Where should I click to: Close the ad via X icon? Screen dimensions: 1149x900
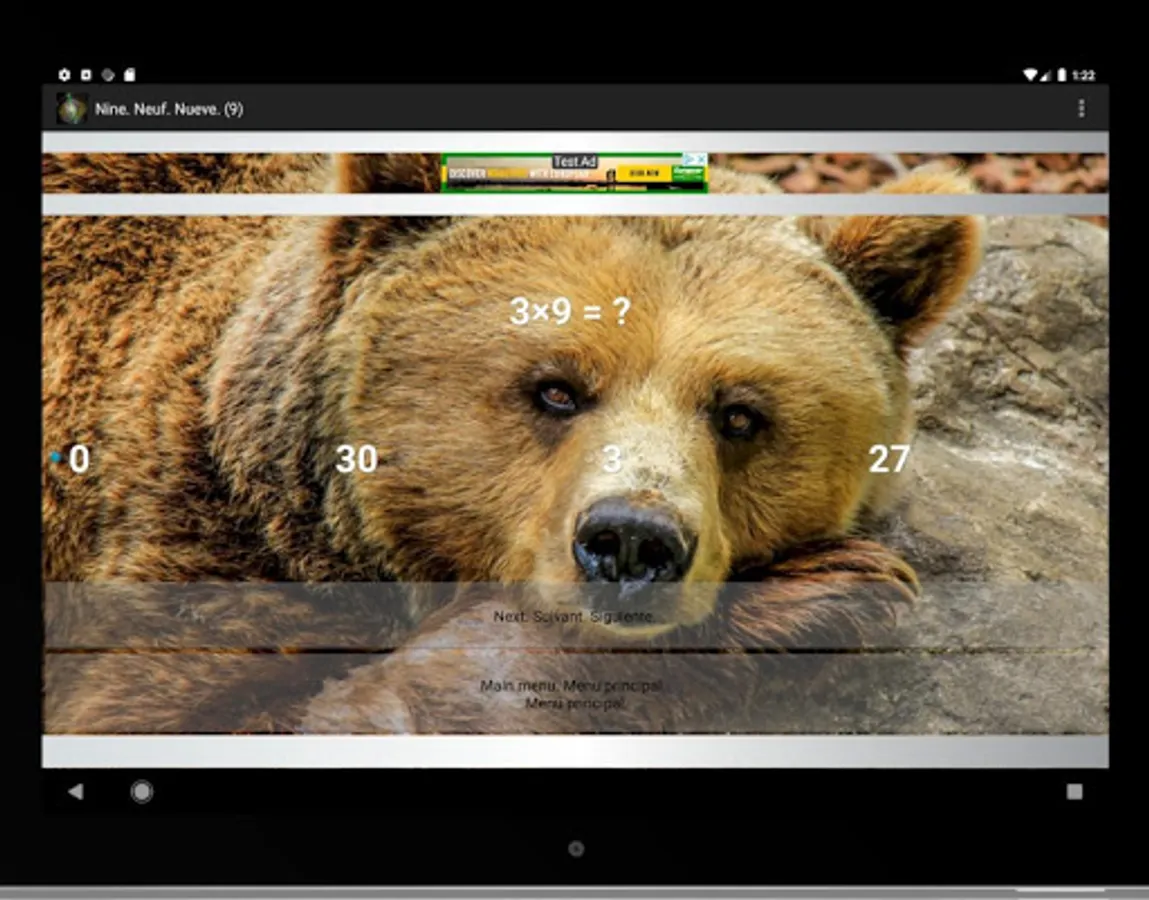[701, 159]
